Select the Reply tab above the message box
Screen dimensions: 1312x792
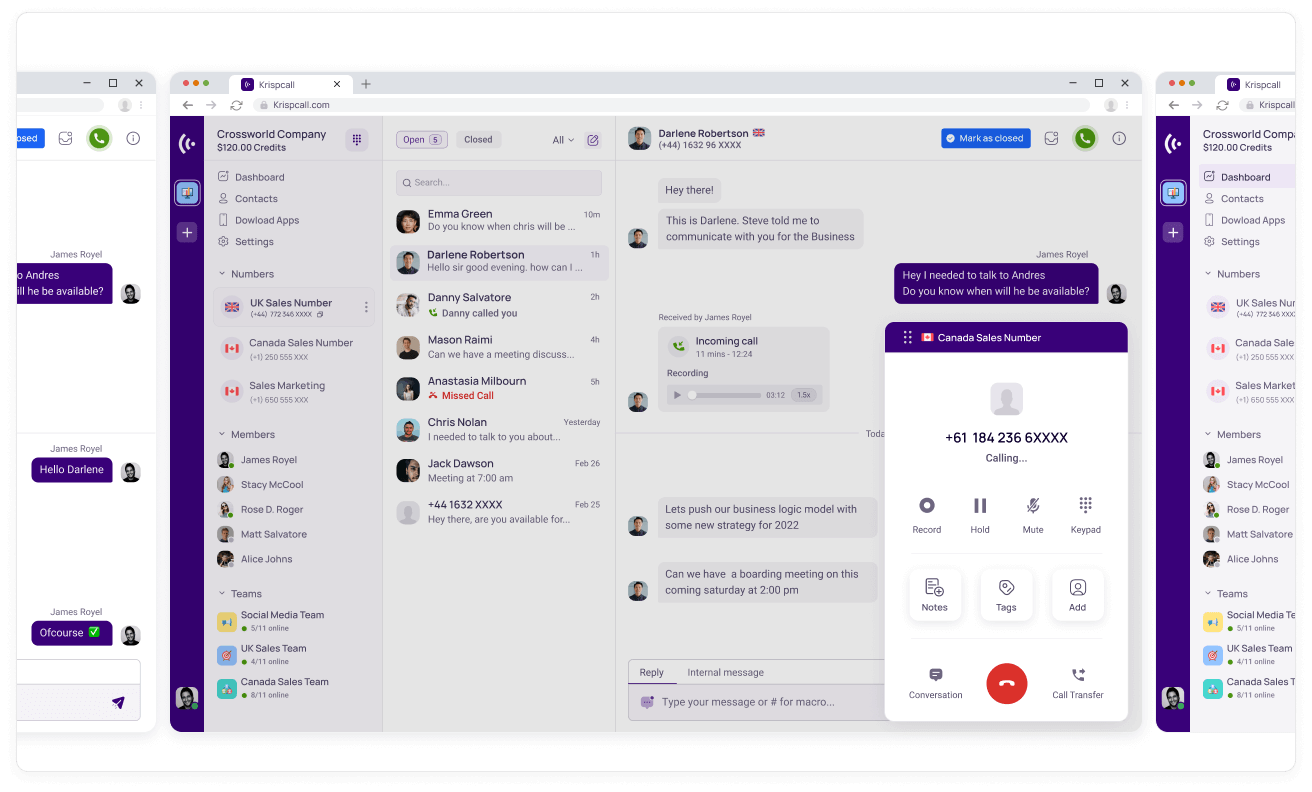click(652, 673)
